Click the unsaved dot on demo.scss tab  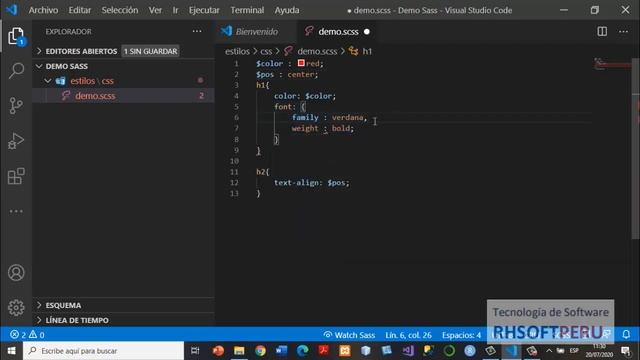[x=367, y=31]
